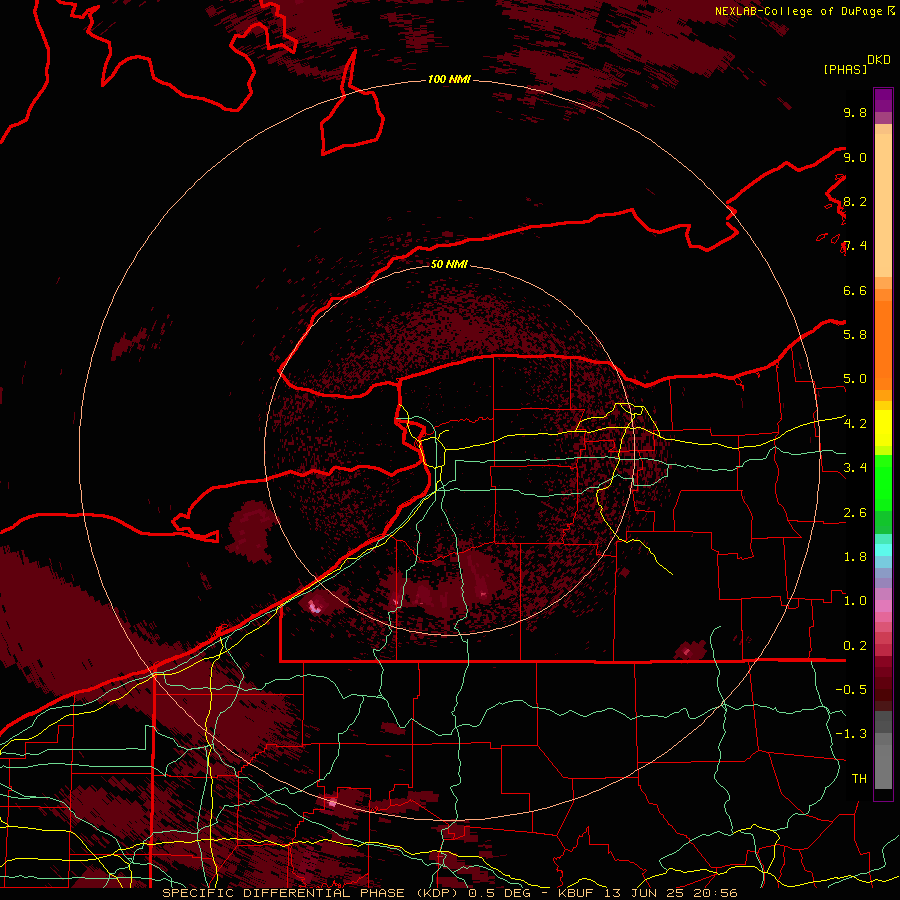Image resolution: width=900 pixels, height=900 pixels.
Task: Click the TH label on the color scale
Action: click(x=859, y=779)
